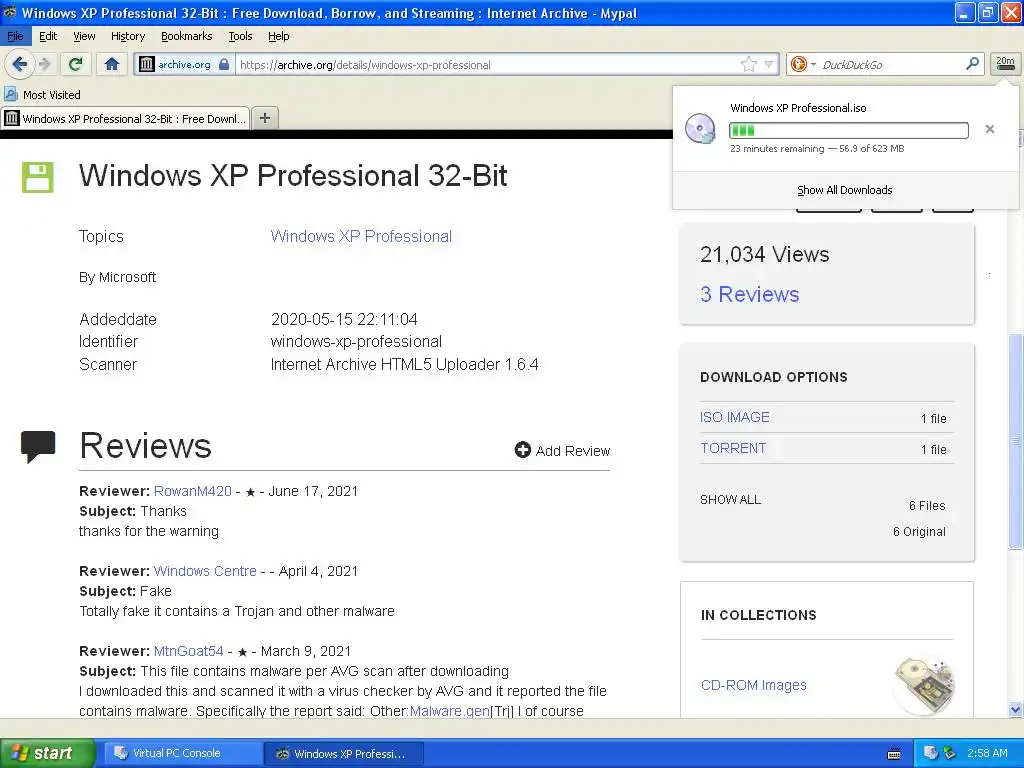Viewport: 1024px width, 768px height.
Task: Click the scrollbar down arrow
Action: [1015, 709]
